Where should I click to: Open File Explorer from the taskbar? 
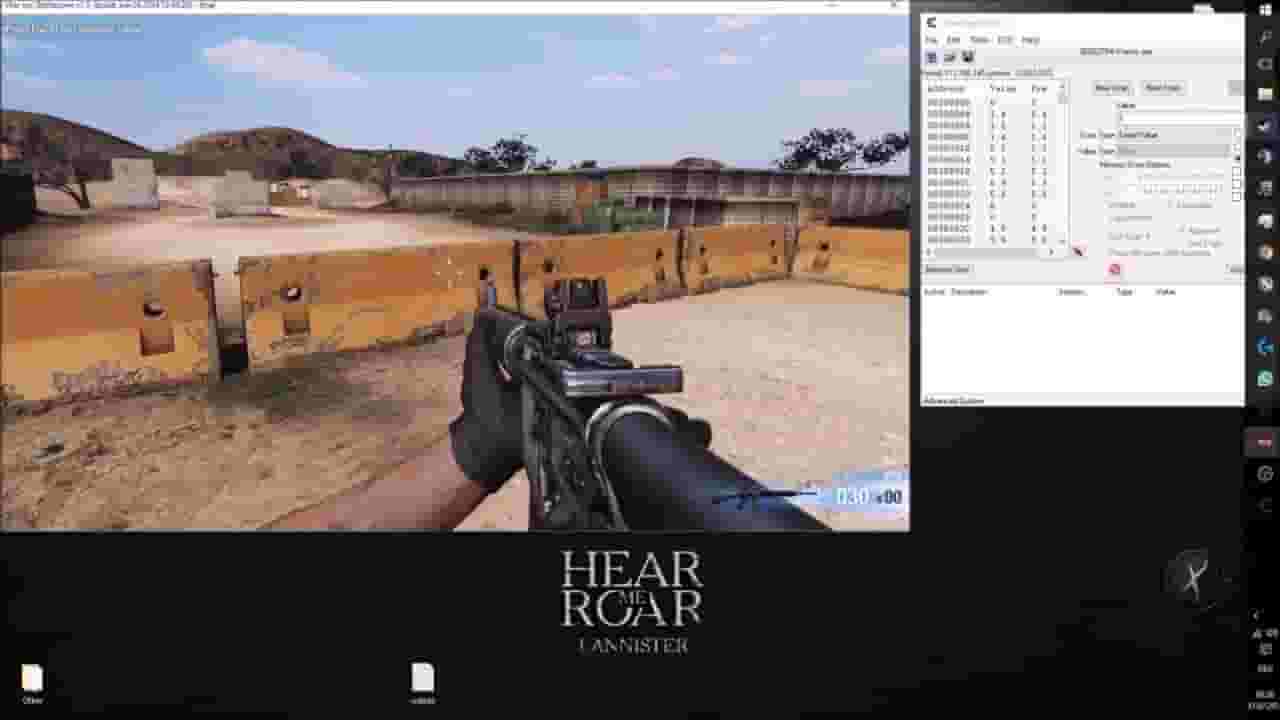(x=1265, y=94)
